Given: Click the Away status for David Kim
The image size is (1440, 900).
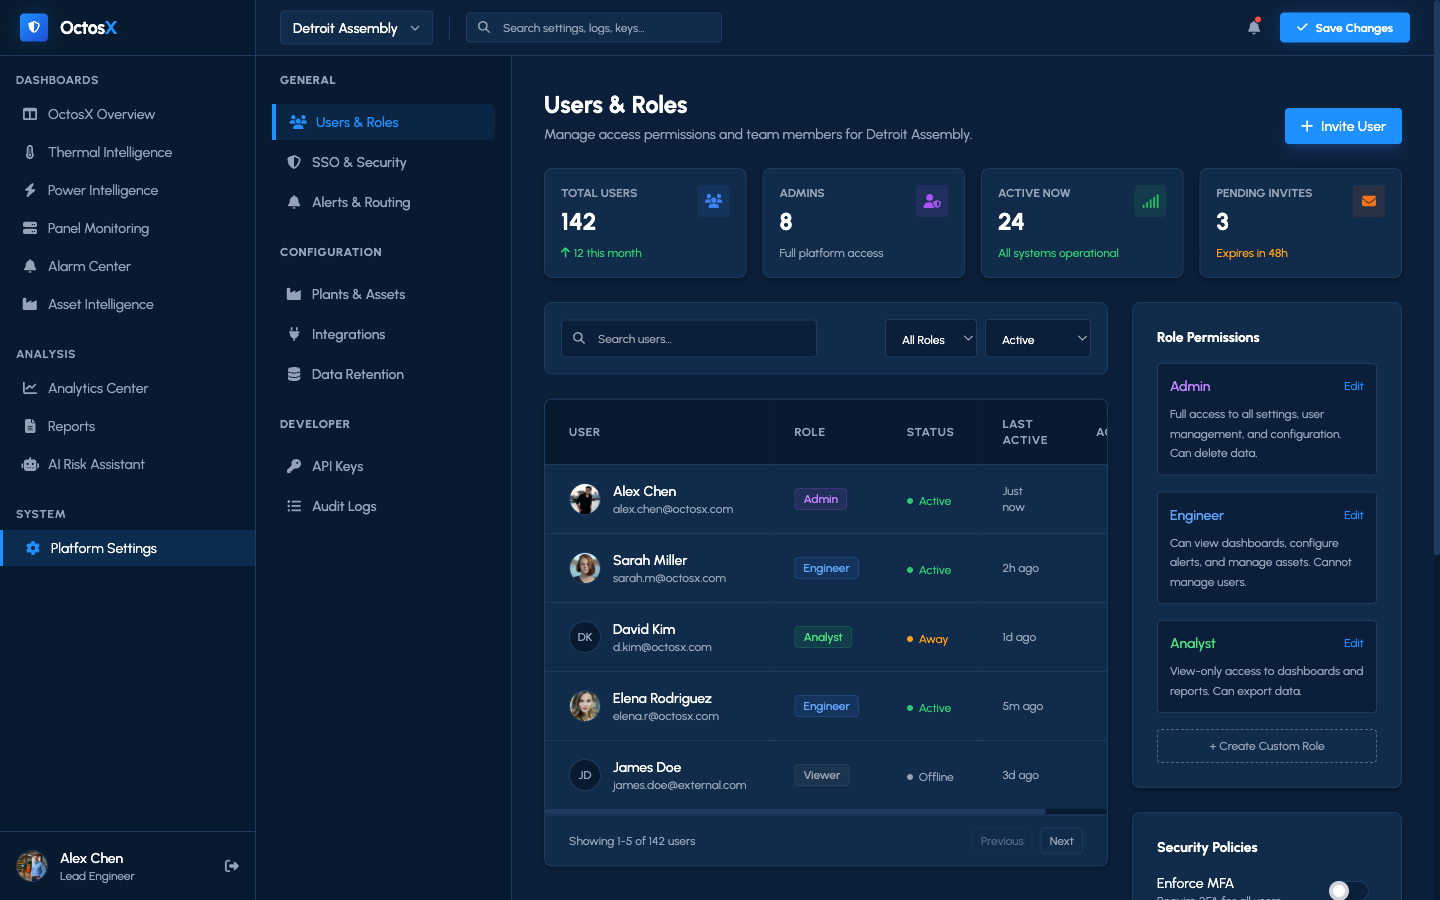Looking at the screenshot, I should 927,639.
